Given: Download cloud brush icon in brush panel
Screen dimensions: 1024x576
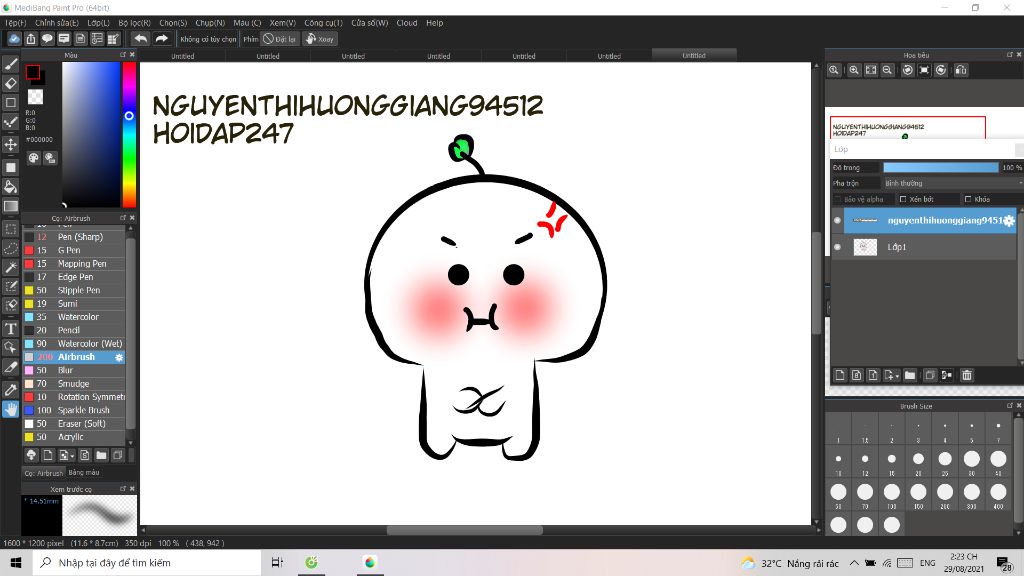Looking at the screenshot, I should click(x=31, y=455).
